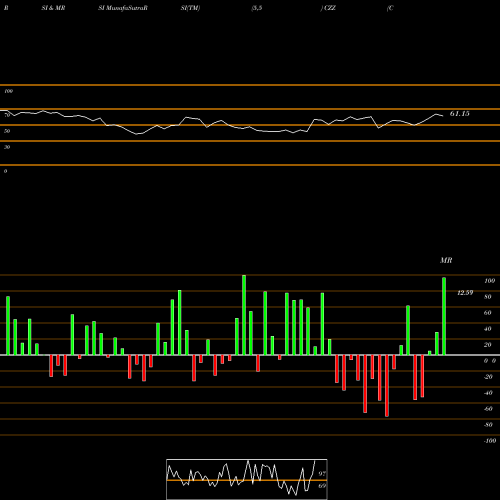
Task: Click the end of the white RSI line near 61.15
Action: (443, 116)
